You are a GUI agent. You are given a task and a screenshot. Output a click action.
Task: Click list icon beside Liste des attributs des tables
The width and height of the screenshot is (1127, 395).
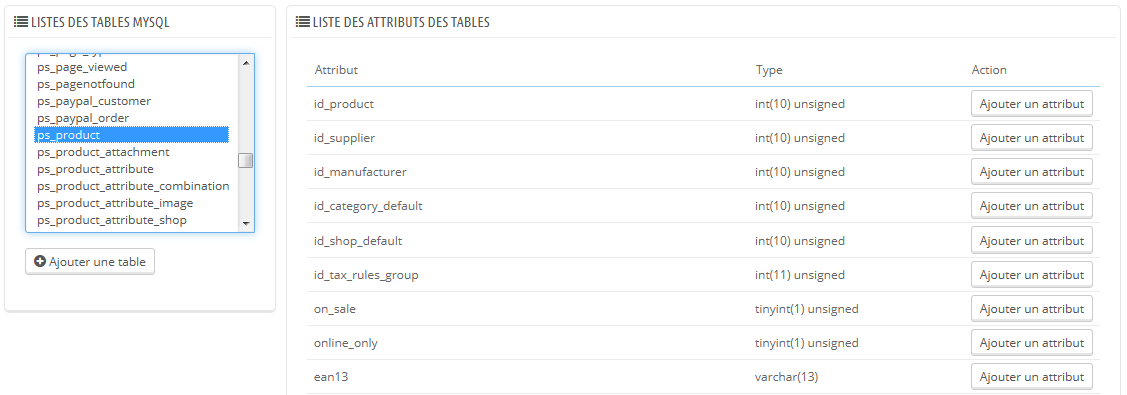(303, 22)
